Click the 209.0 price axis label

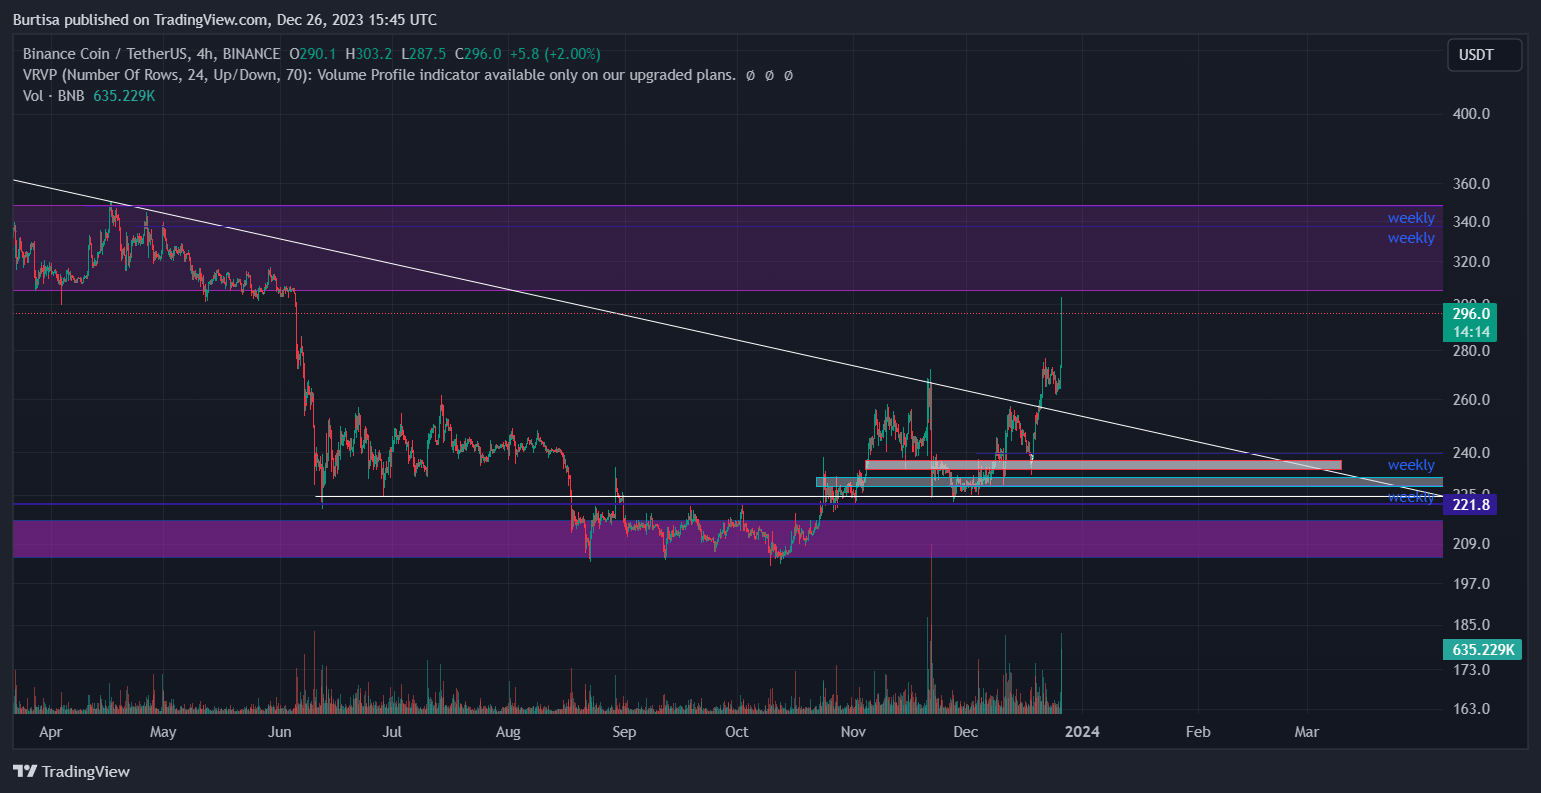tap(1471, 544)
